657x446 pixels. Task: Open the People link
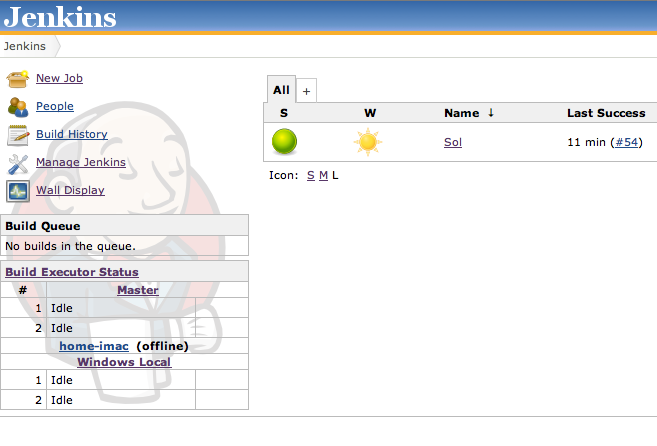pos(54,106)
